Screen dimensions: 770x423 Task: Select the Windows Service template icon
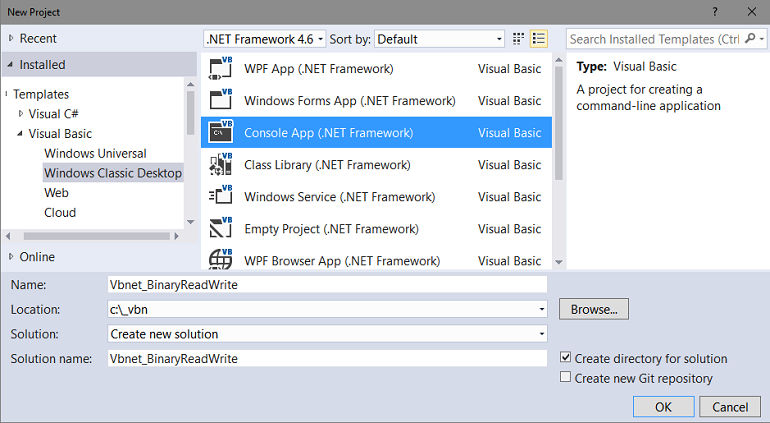220,196
